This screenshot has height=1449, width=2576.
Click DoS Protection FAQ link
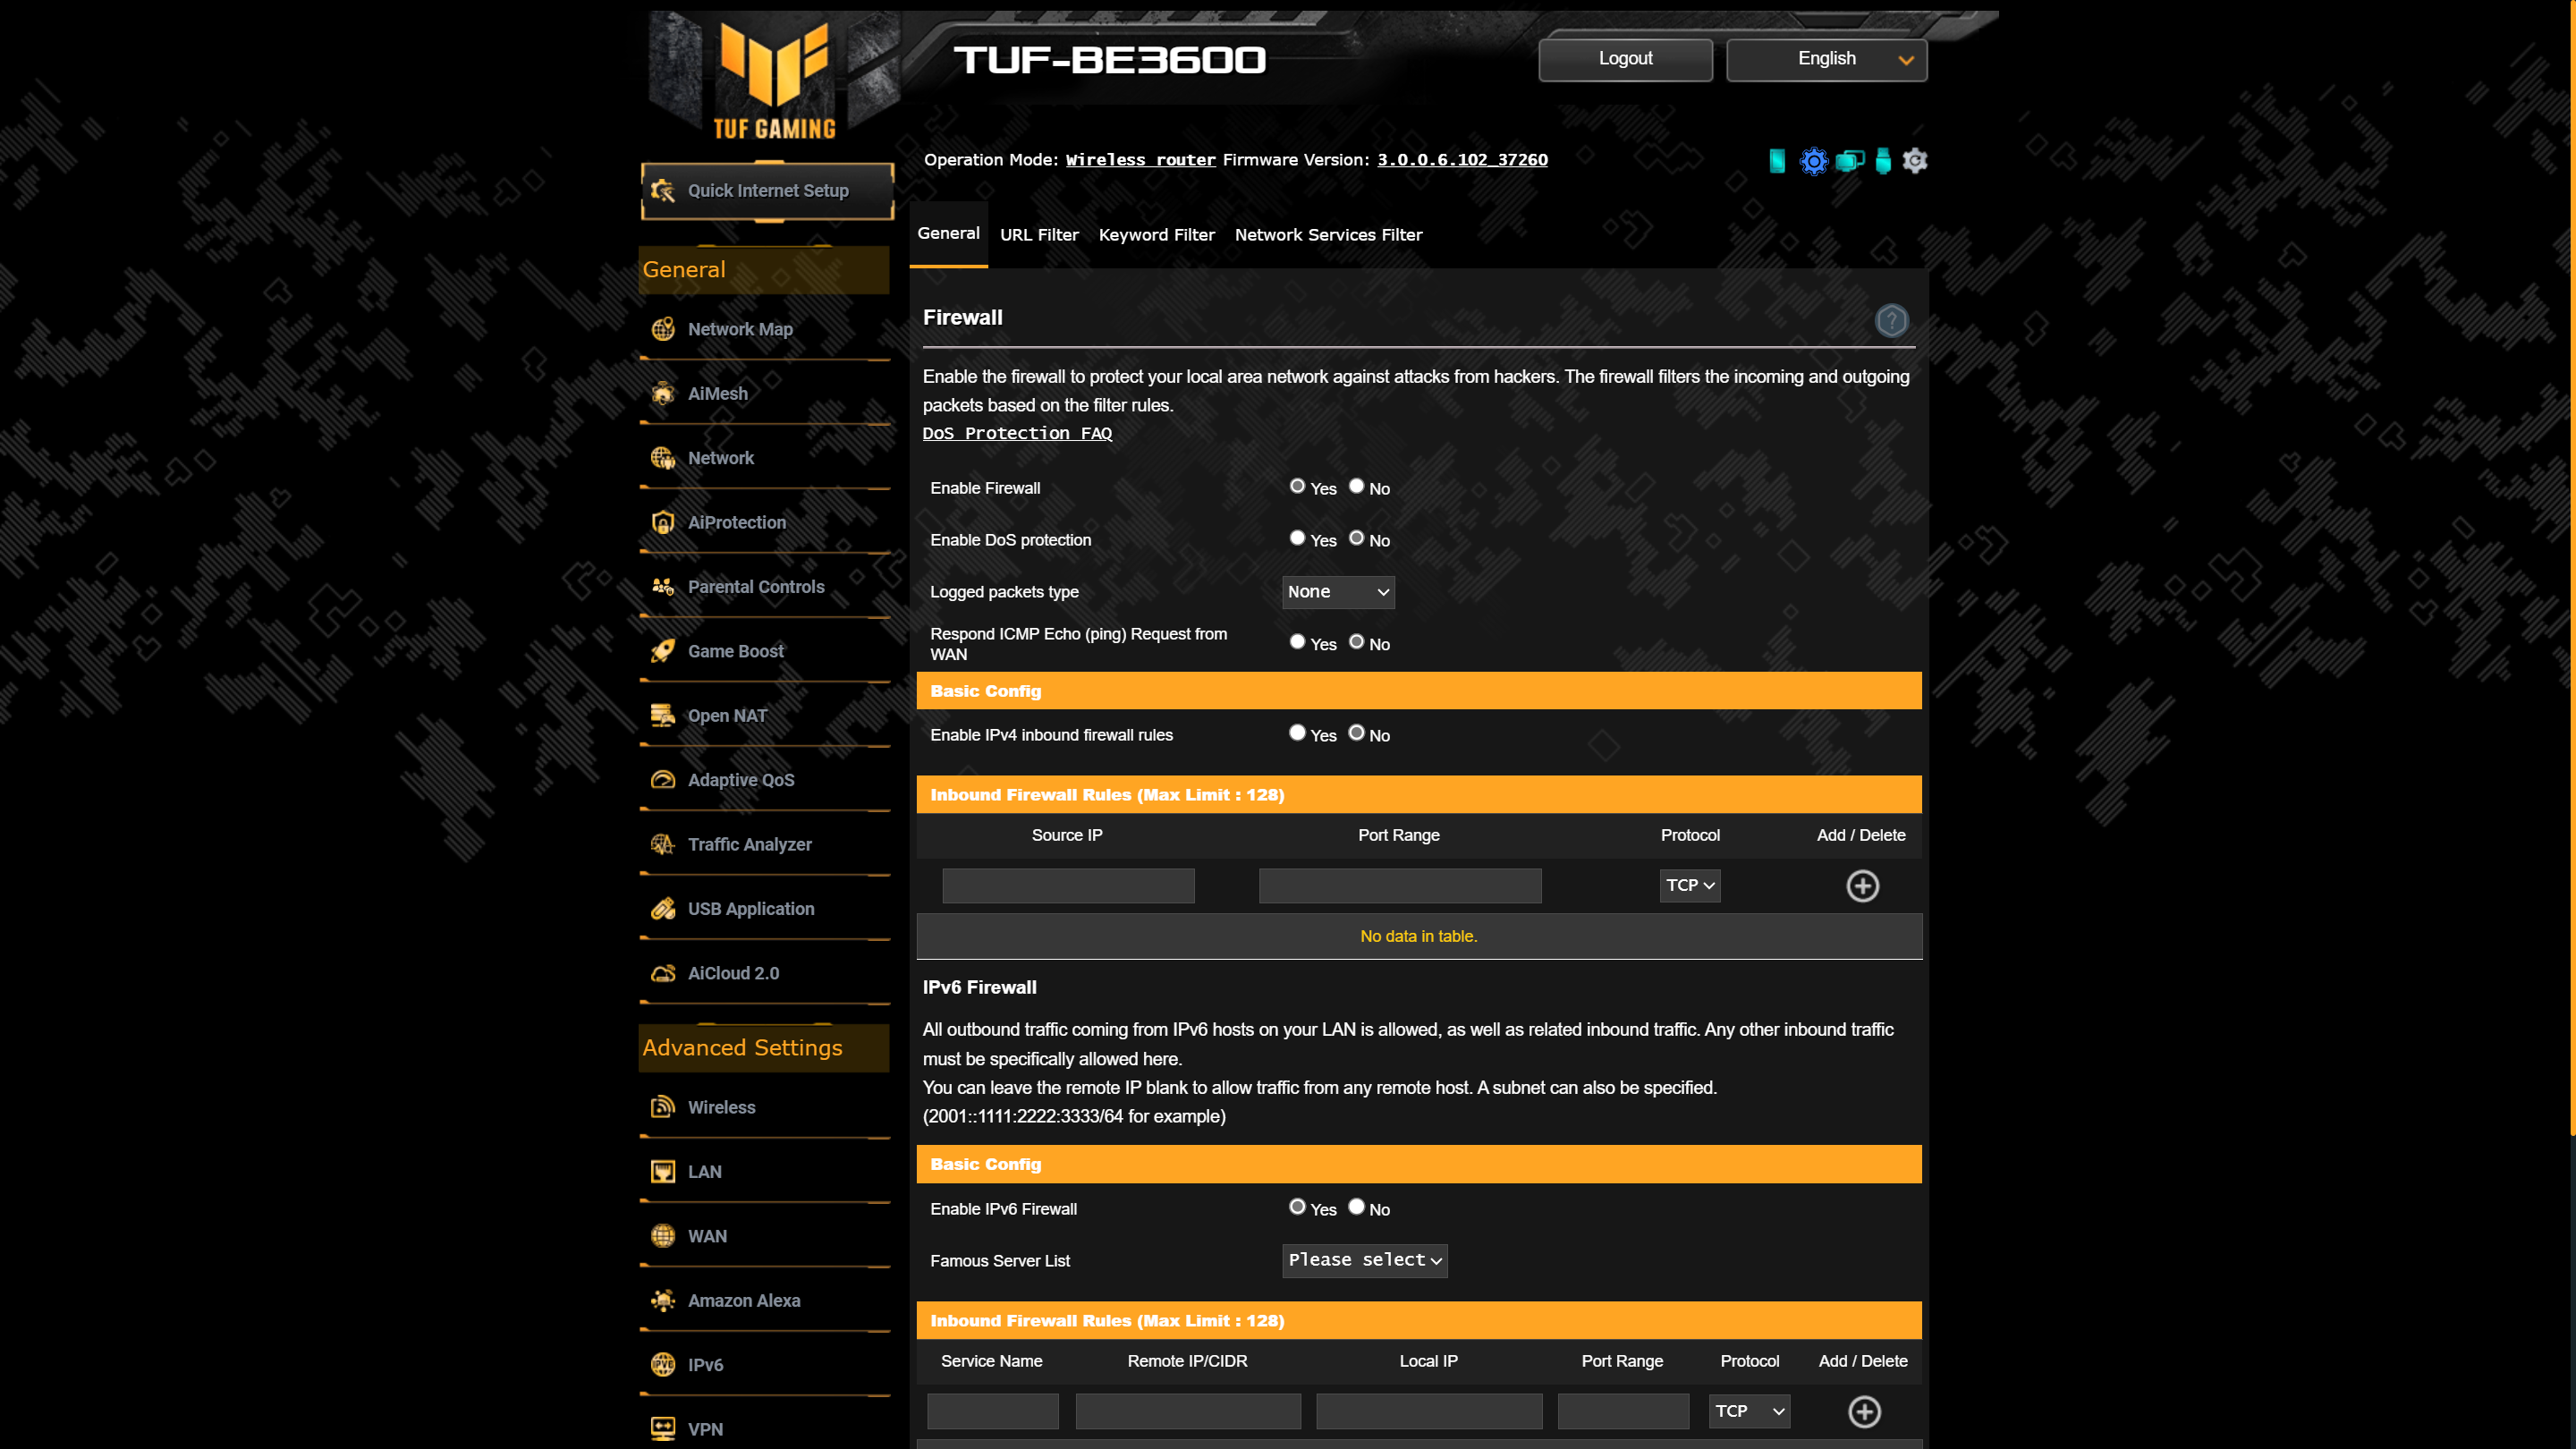coord(1017,434)
